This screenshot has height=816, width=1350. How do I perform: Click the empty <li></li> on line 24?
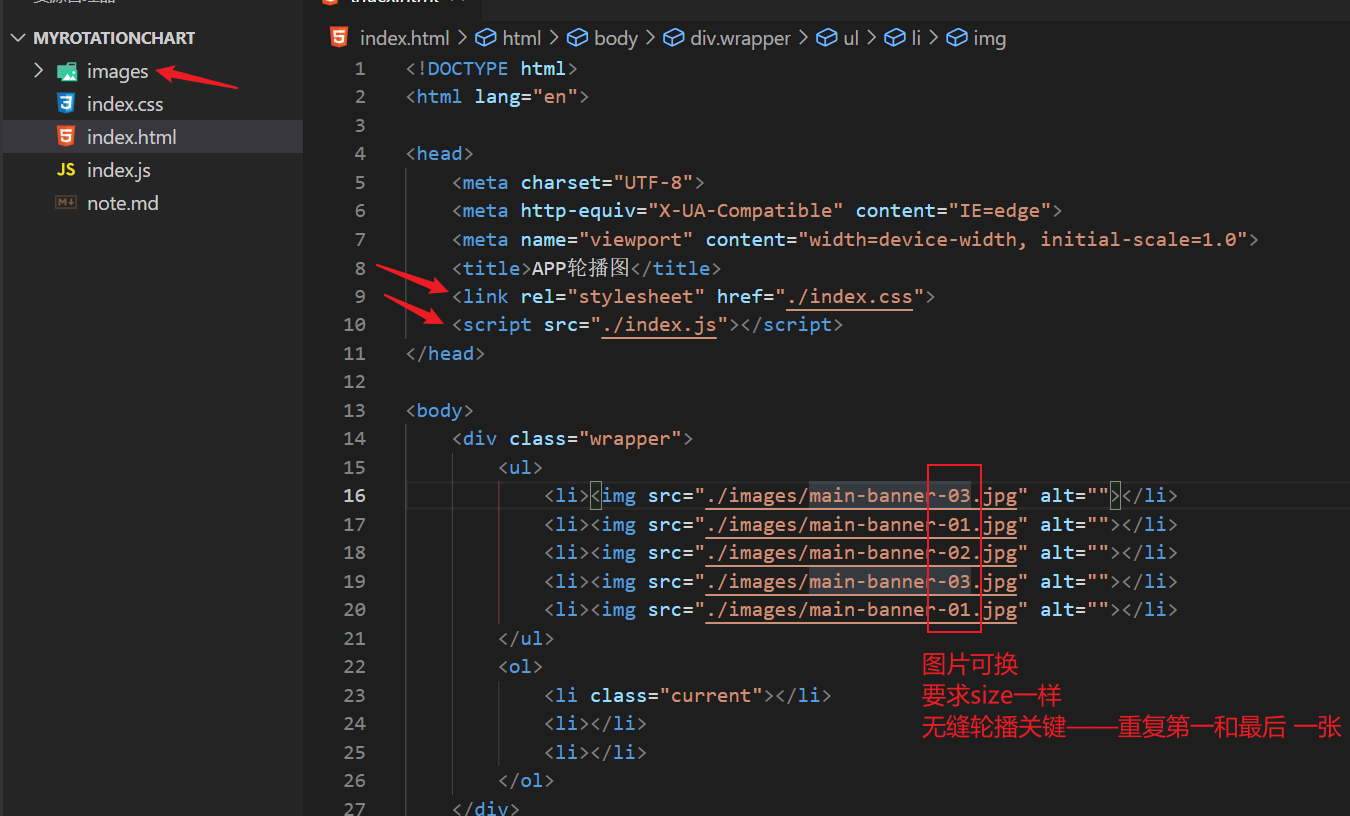click(x=596, y=723)
